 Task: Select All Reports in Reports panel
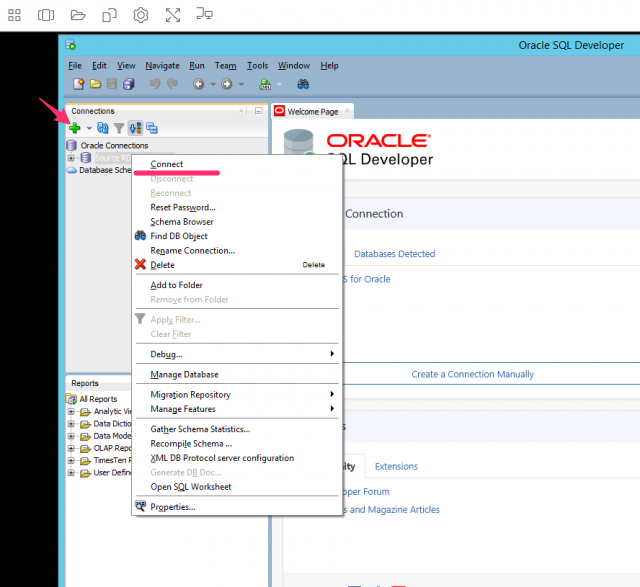(x=98, y=399)
